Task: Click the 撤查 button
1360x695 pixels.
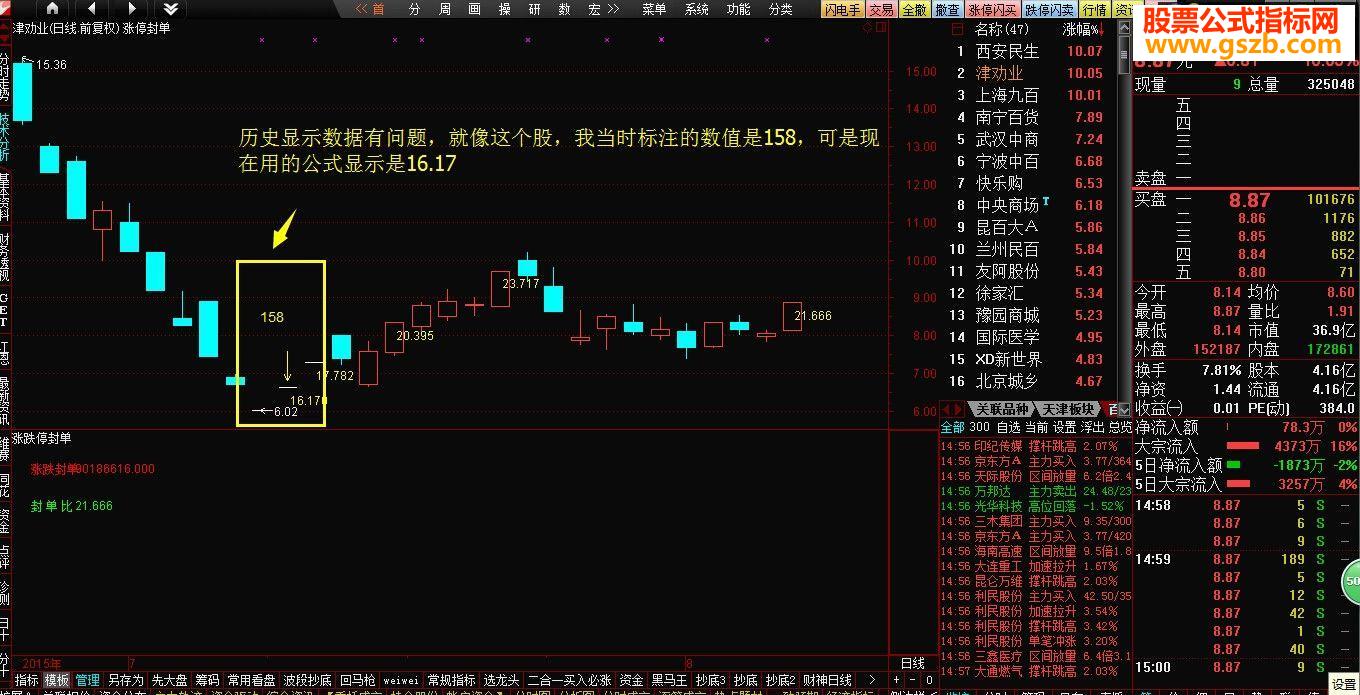Action: tap(947, 9)
